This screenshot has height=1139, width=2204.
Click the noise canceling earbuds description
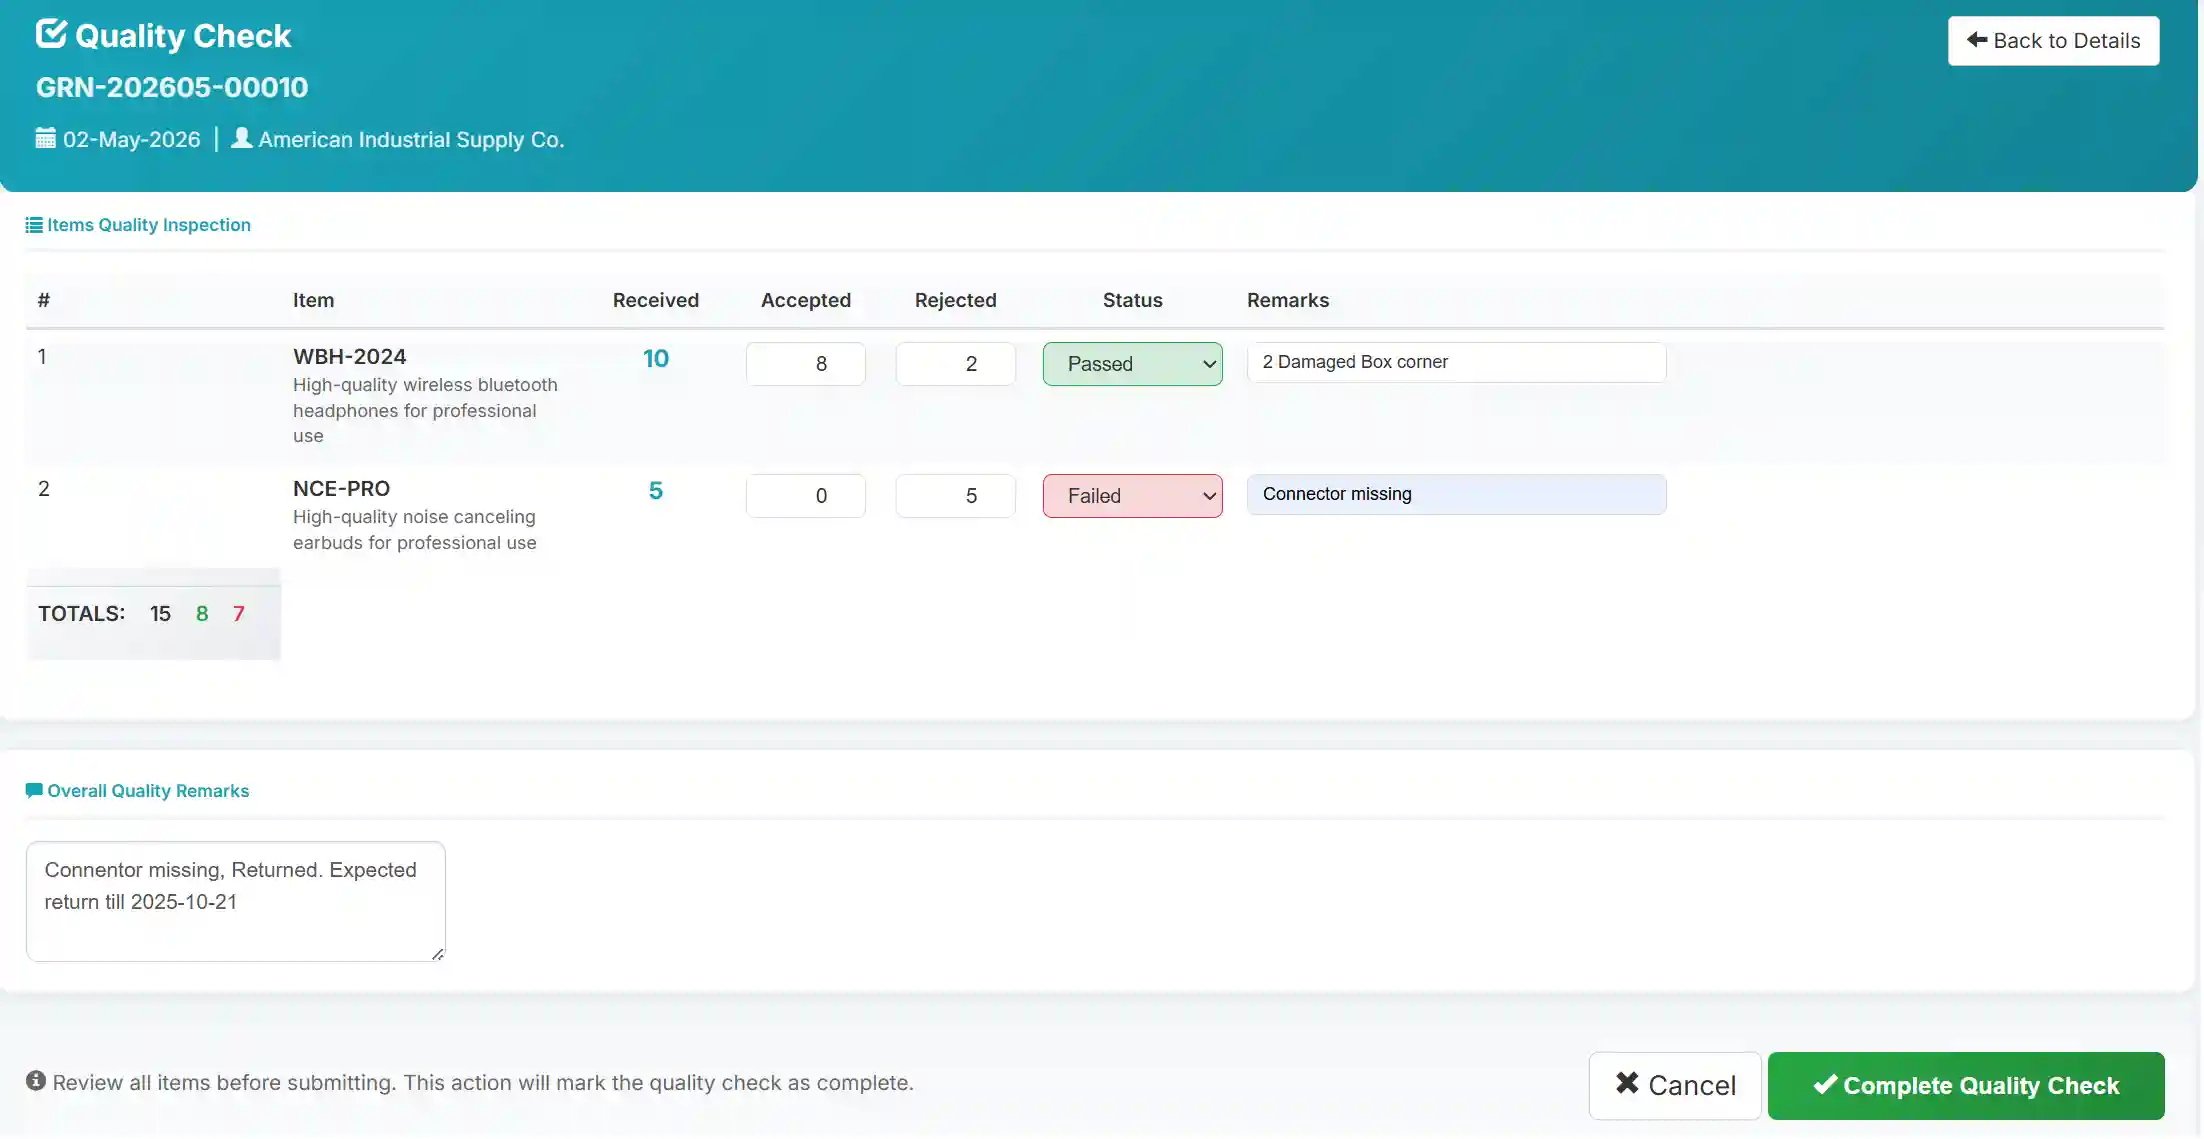(x=415, y=530)
